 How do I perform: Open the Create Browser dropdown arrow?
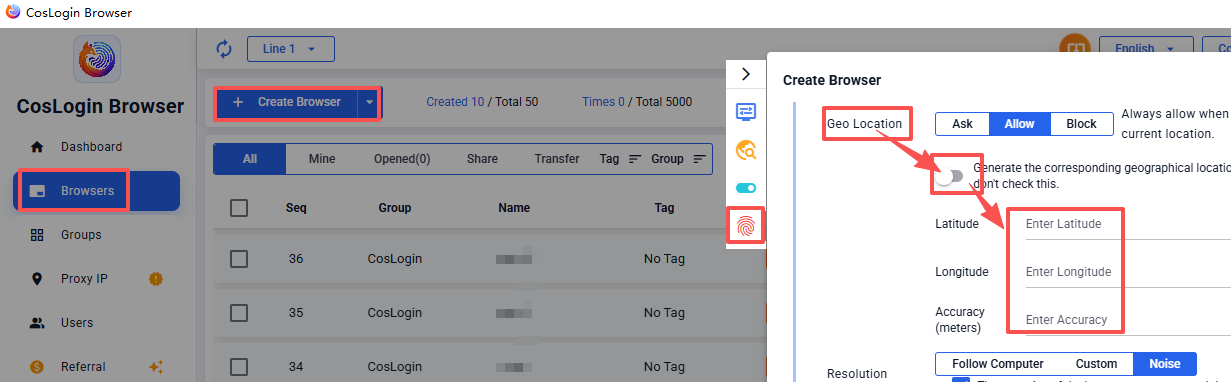[x=369, y=102]
